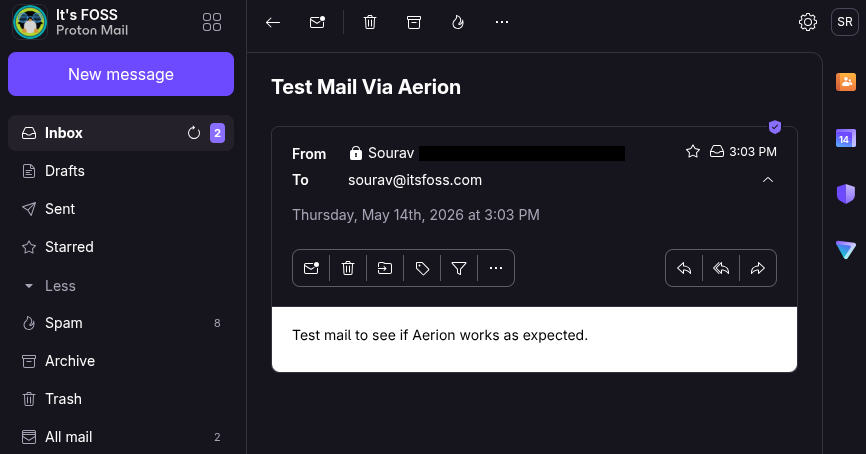
Task: Reply all to the message
Action: tap(721, 268)
